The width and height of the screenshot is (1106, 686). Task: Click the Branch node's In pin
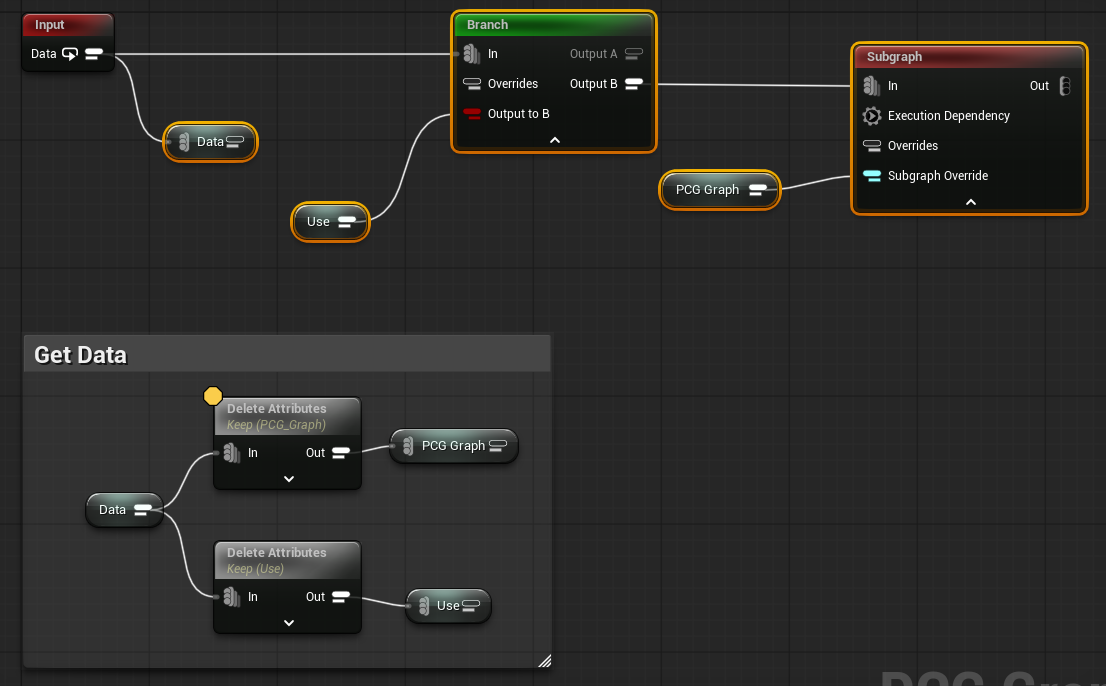click(472, 54)
